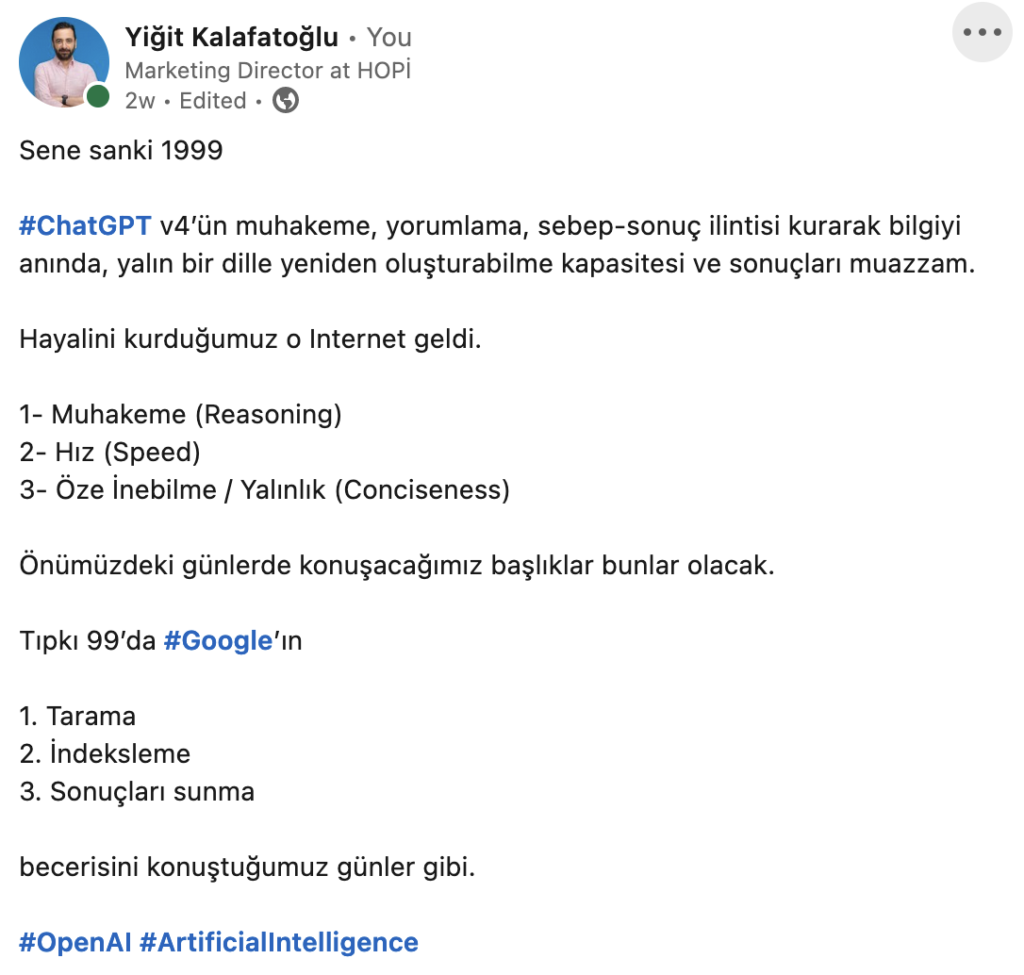The height and width of the screenshot is (975, 1024).
Task: Open the Yiğit Kalafatoğlu name link
Action: [232, 37]
